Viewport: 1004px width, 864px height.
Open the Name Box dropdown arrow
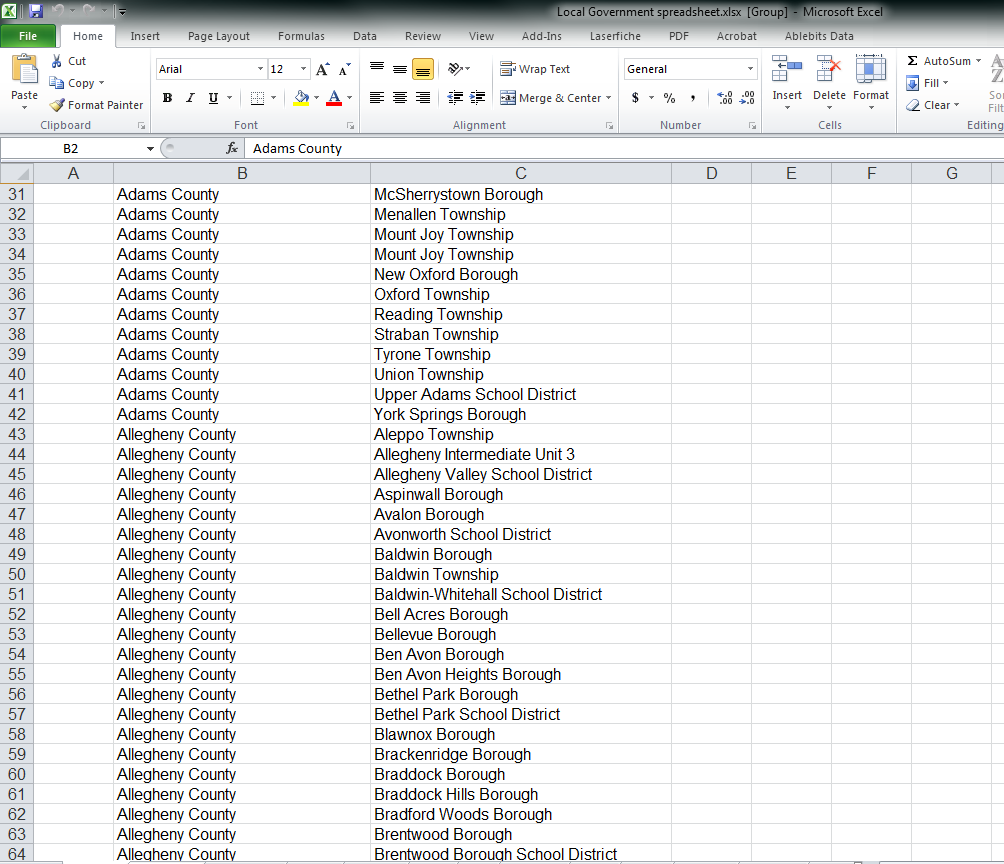tap(150, 148)
